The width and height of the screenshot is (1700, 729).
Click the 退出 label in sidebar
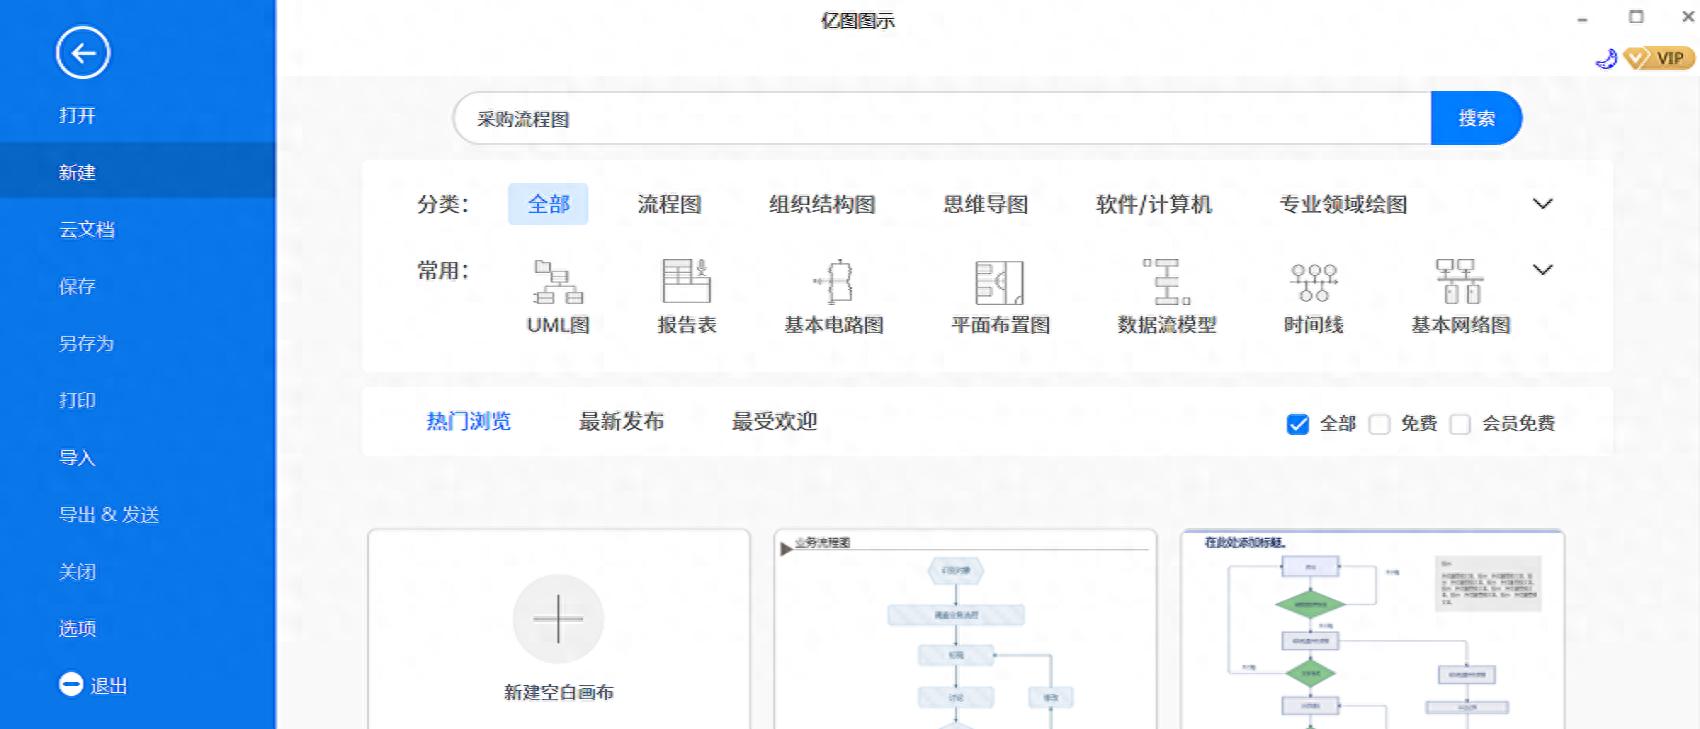coord(109,686)
